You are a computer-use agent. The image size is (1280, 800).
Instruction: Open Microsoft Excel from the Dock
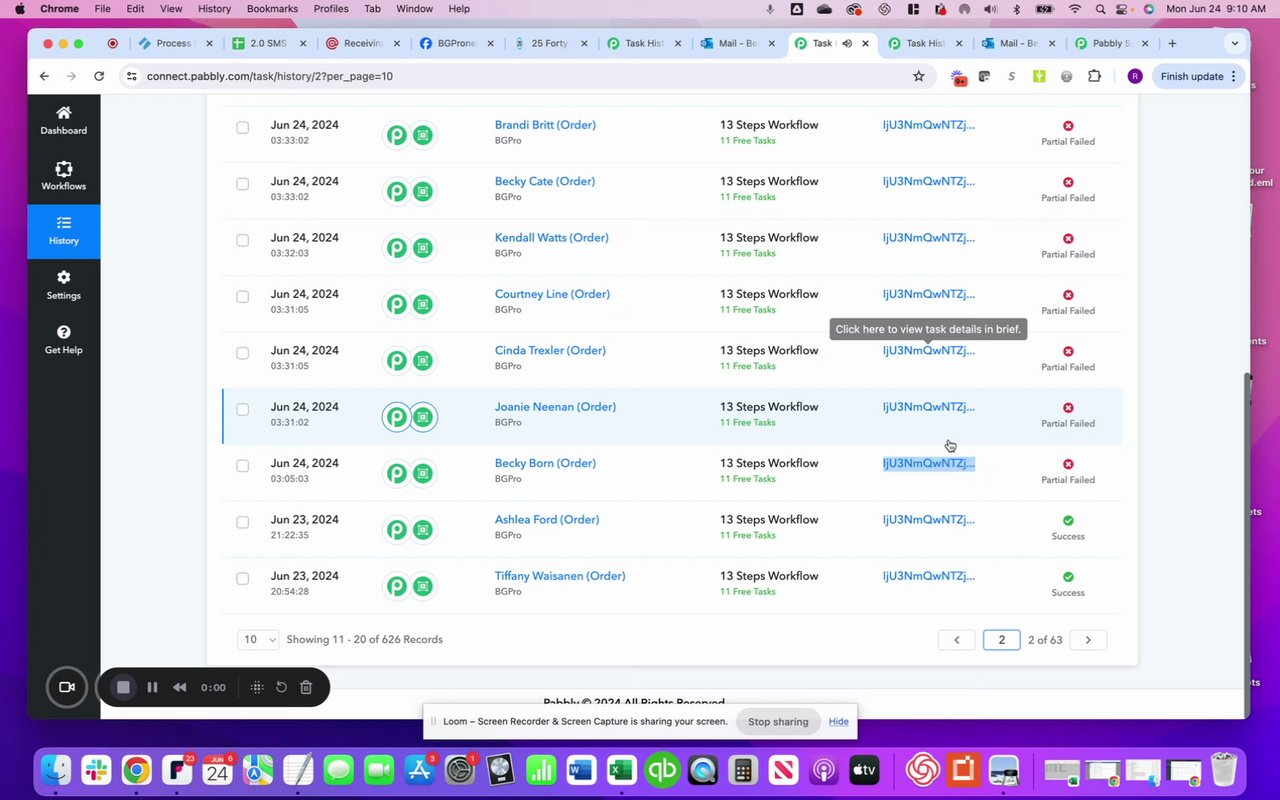[621, 770]
